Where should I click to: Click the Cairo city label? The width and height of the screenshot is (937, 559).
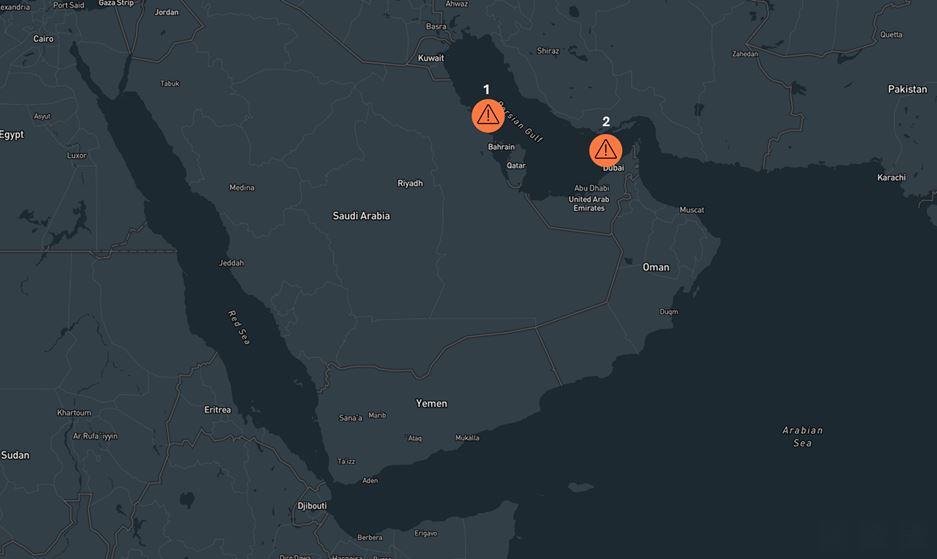click(x=43, y=39)
